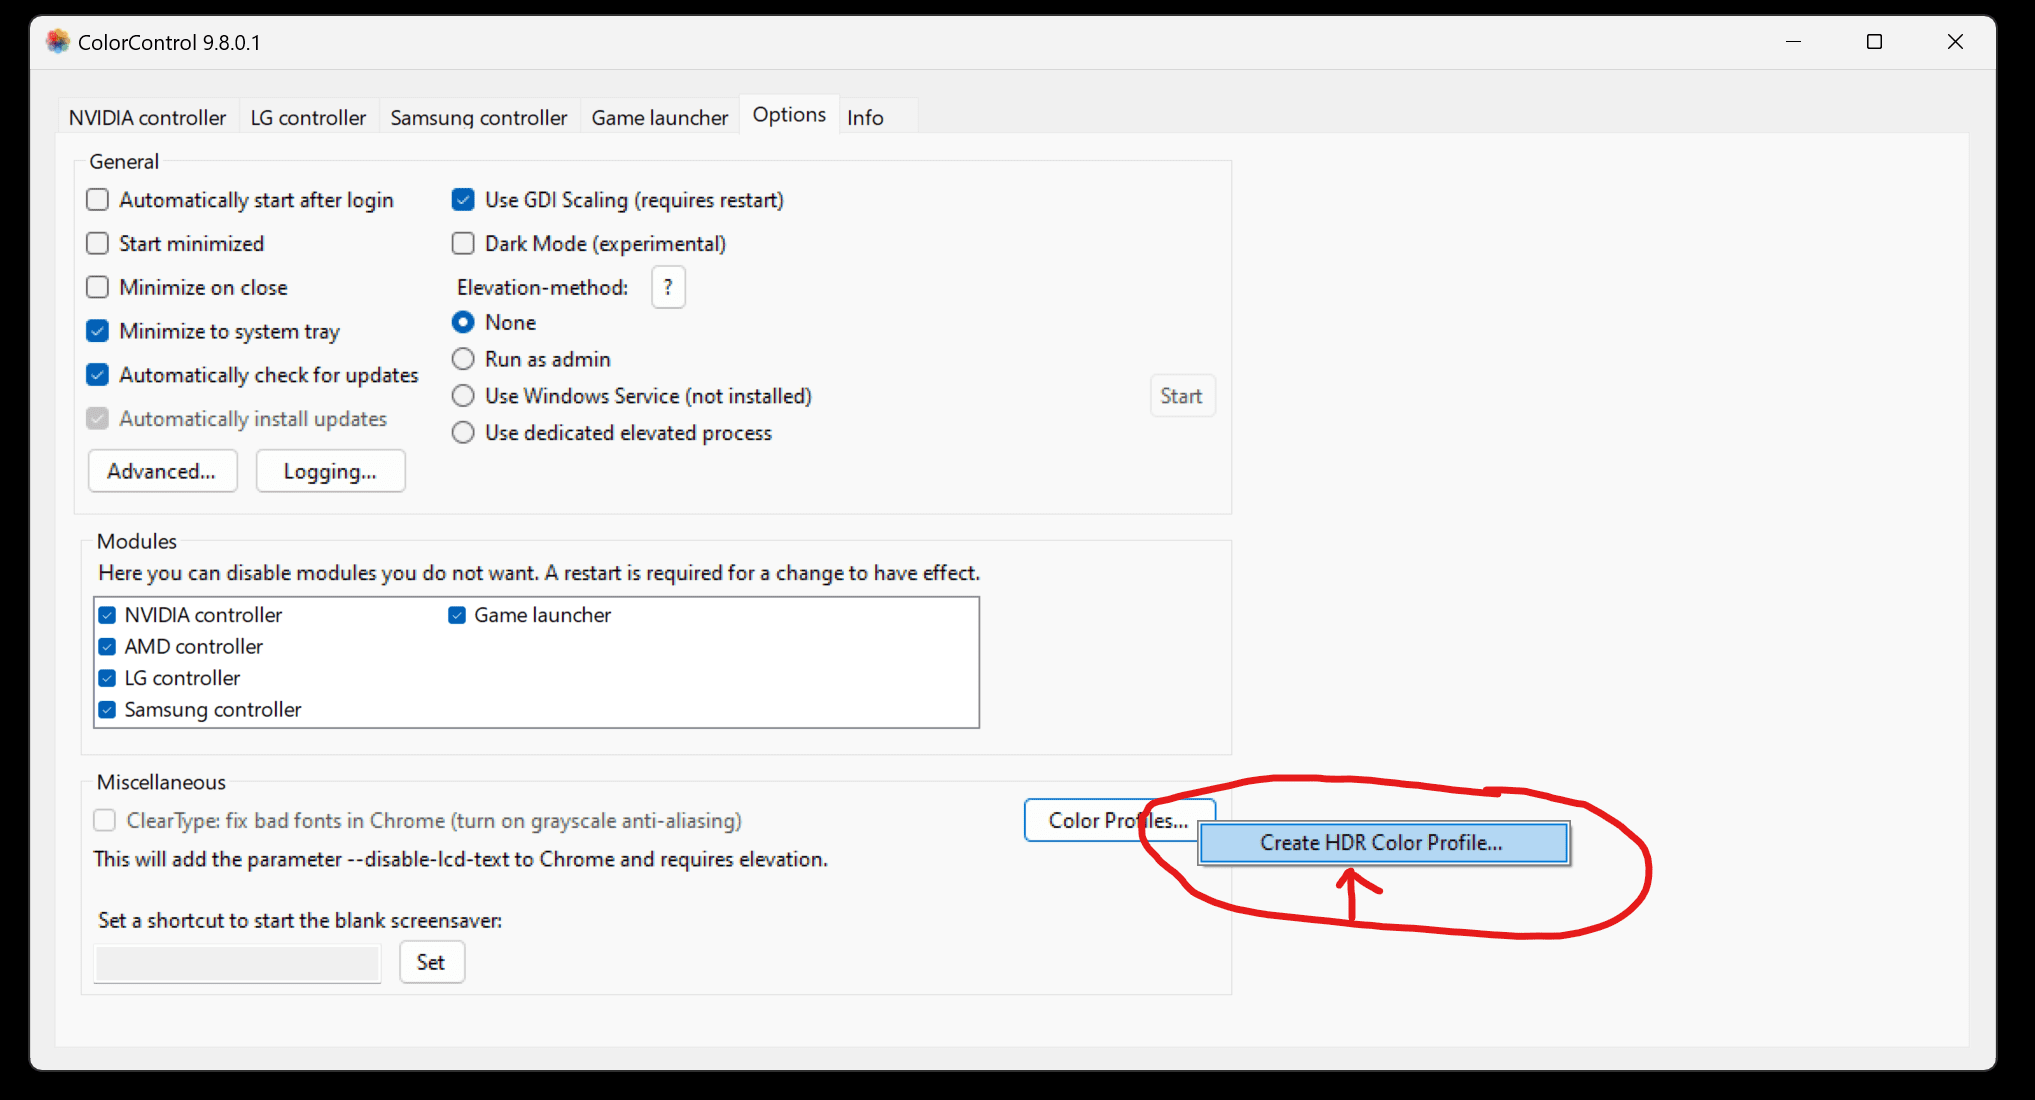Select Use Windows Service option
The height and width of the screenshot is (1100, 2035).
point(463,396)
